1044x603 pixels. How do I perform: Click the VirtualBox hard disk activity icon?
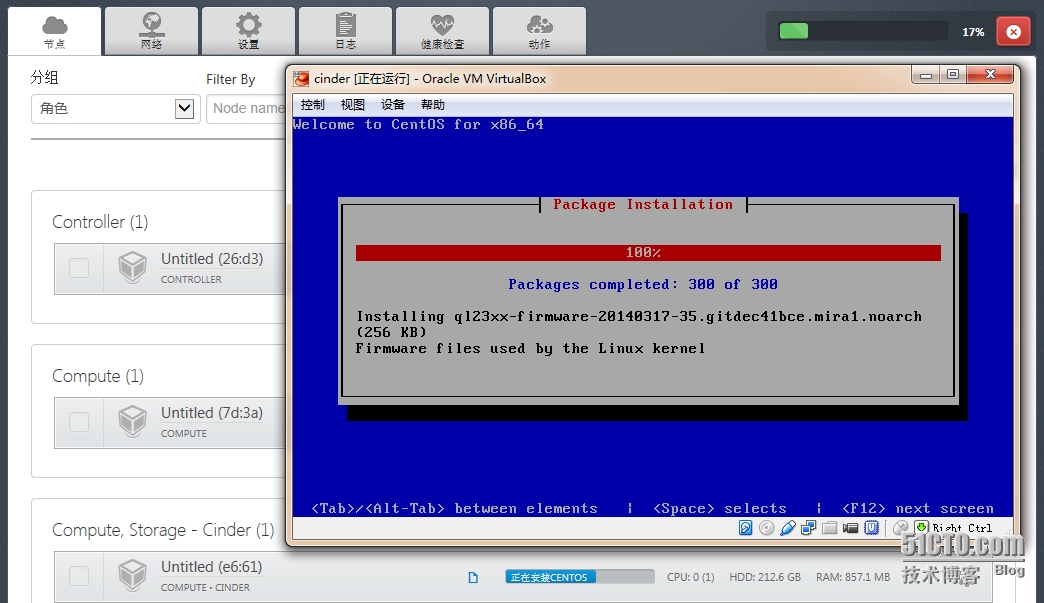pyautogui.click(x=746, y=528)
